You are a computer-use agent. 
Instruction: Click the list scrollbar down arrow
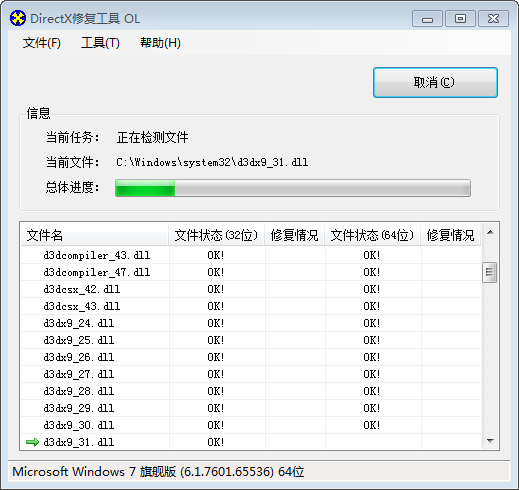(490, 441)
